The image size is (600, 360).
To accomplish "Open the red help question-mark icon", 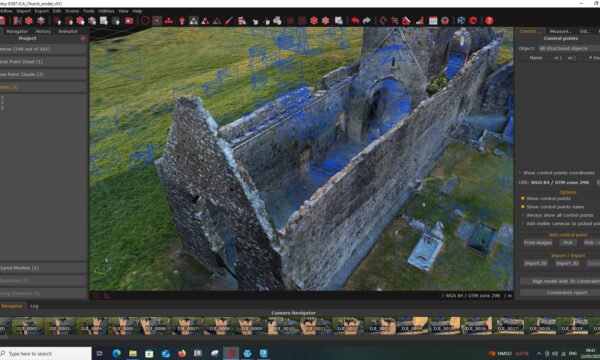I will tap(489, 21).
